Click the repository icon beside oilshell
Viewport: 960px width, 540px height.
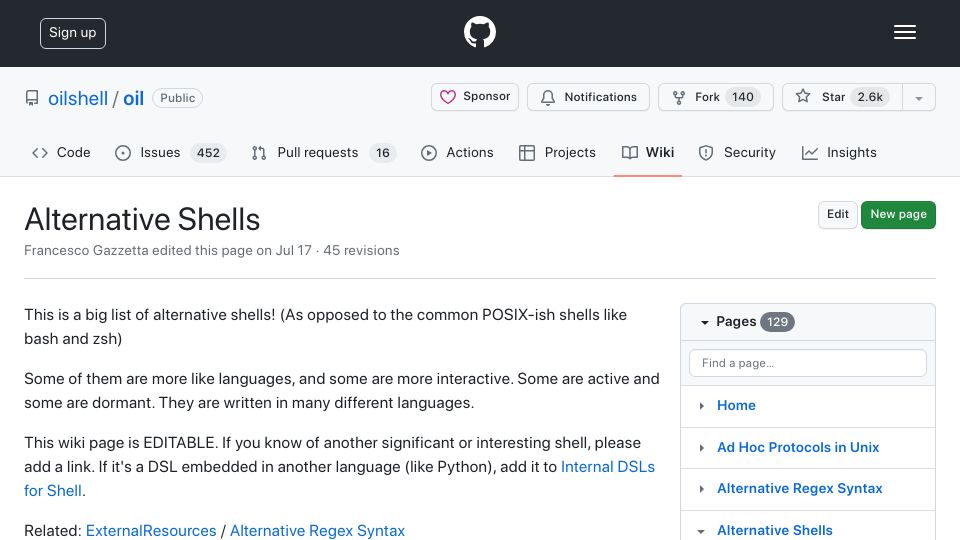pos(32,98)
